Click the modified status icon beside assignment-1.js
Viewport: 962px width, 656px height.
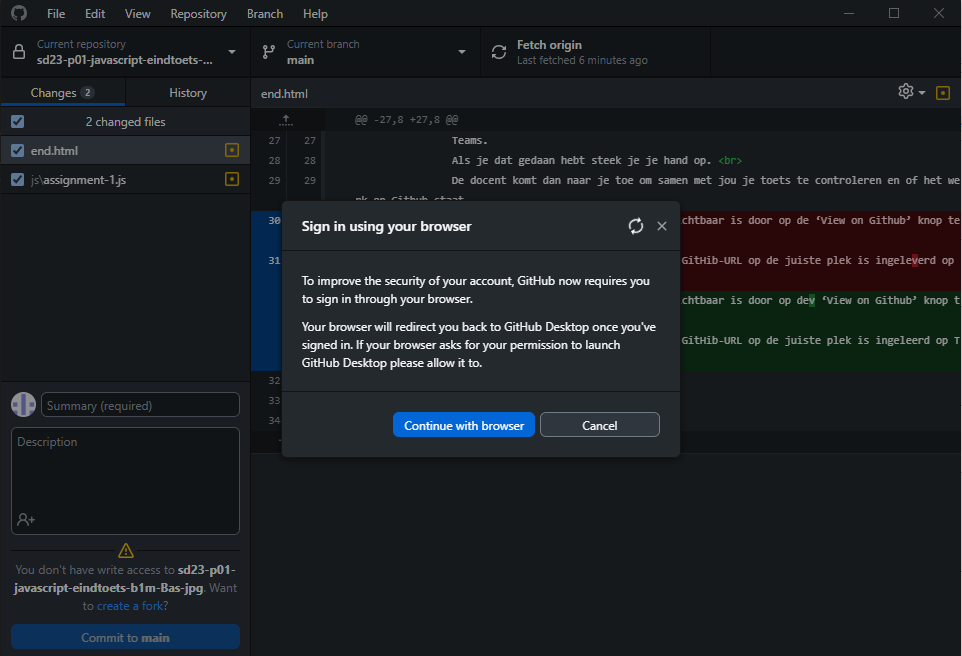coord(232,179)
